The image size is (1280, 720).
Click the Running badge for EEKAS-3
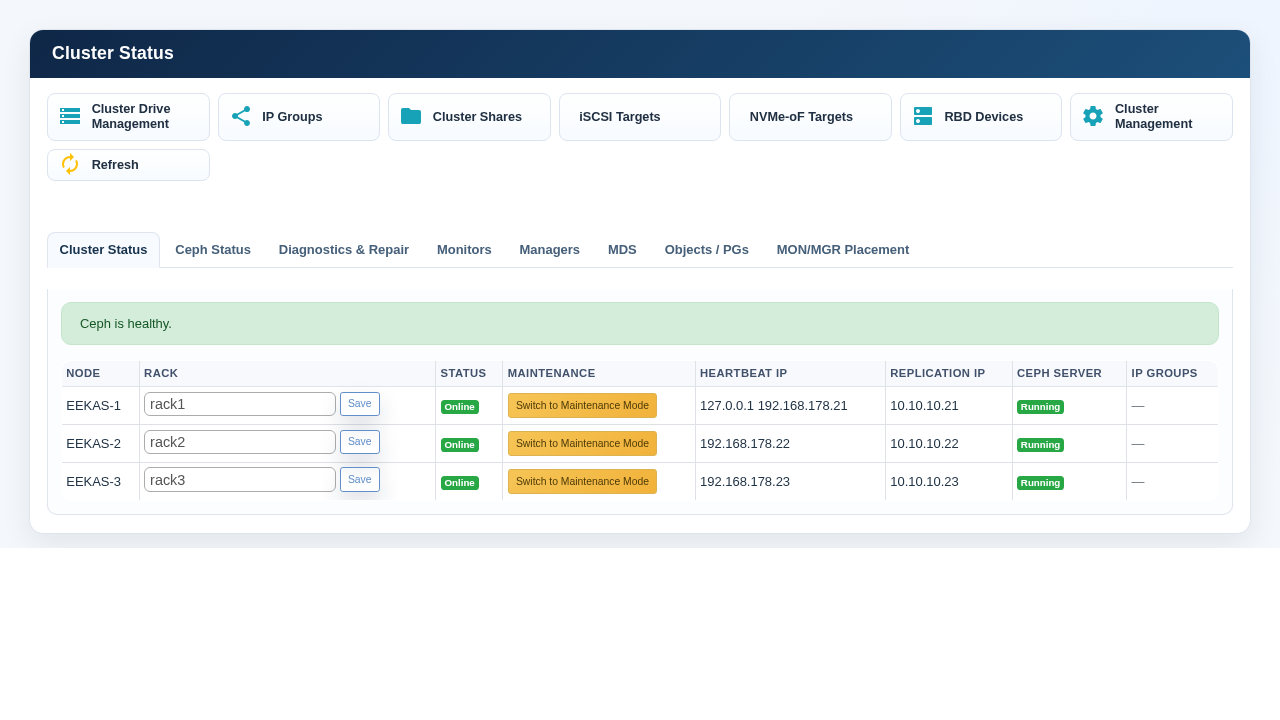pos(1040,483)
